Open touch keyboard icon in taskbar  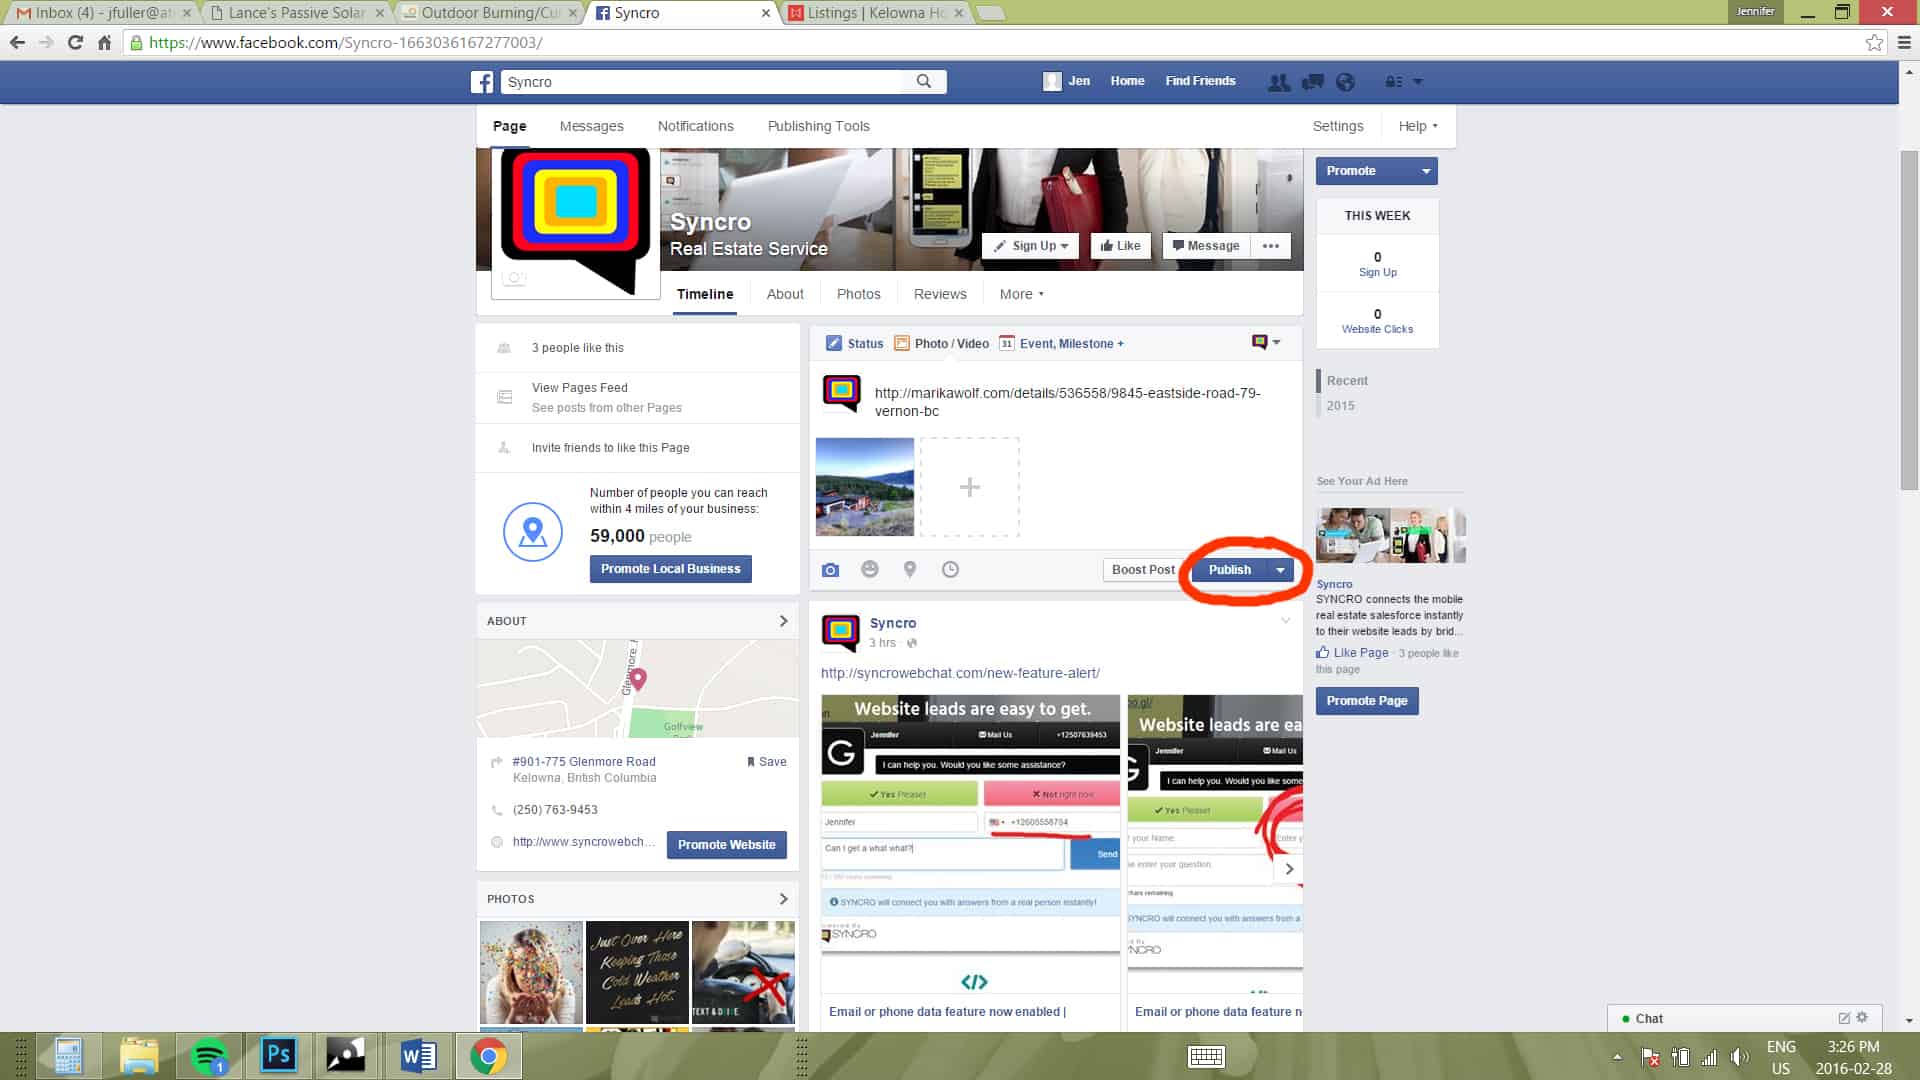coord(1206,1057)
